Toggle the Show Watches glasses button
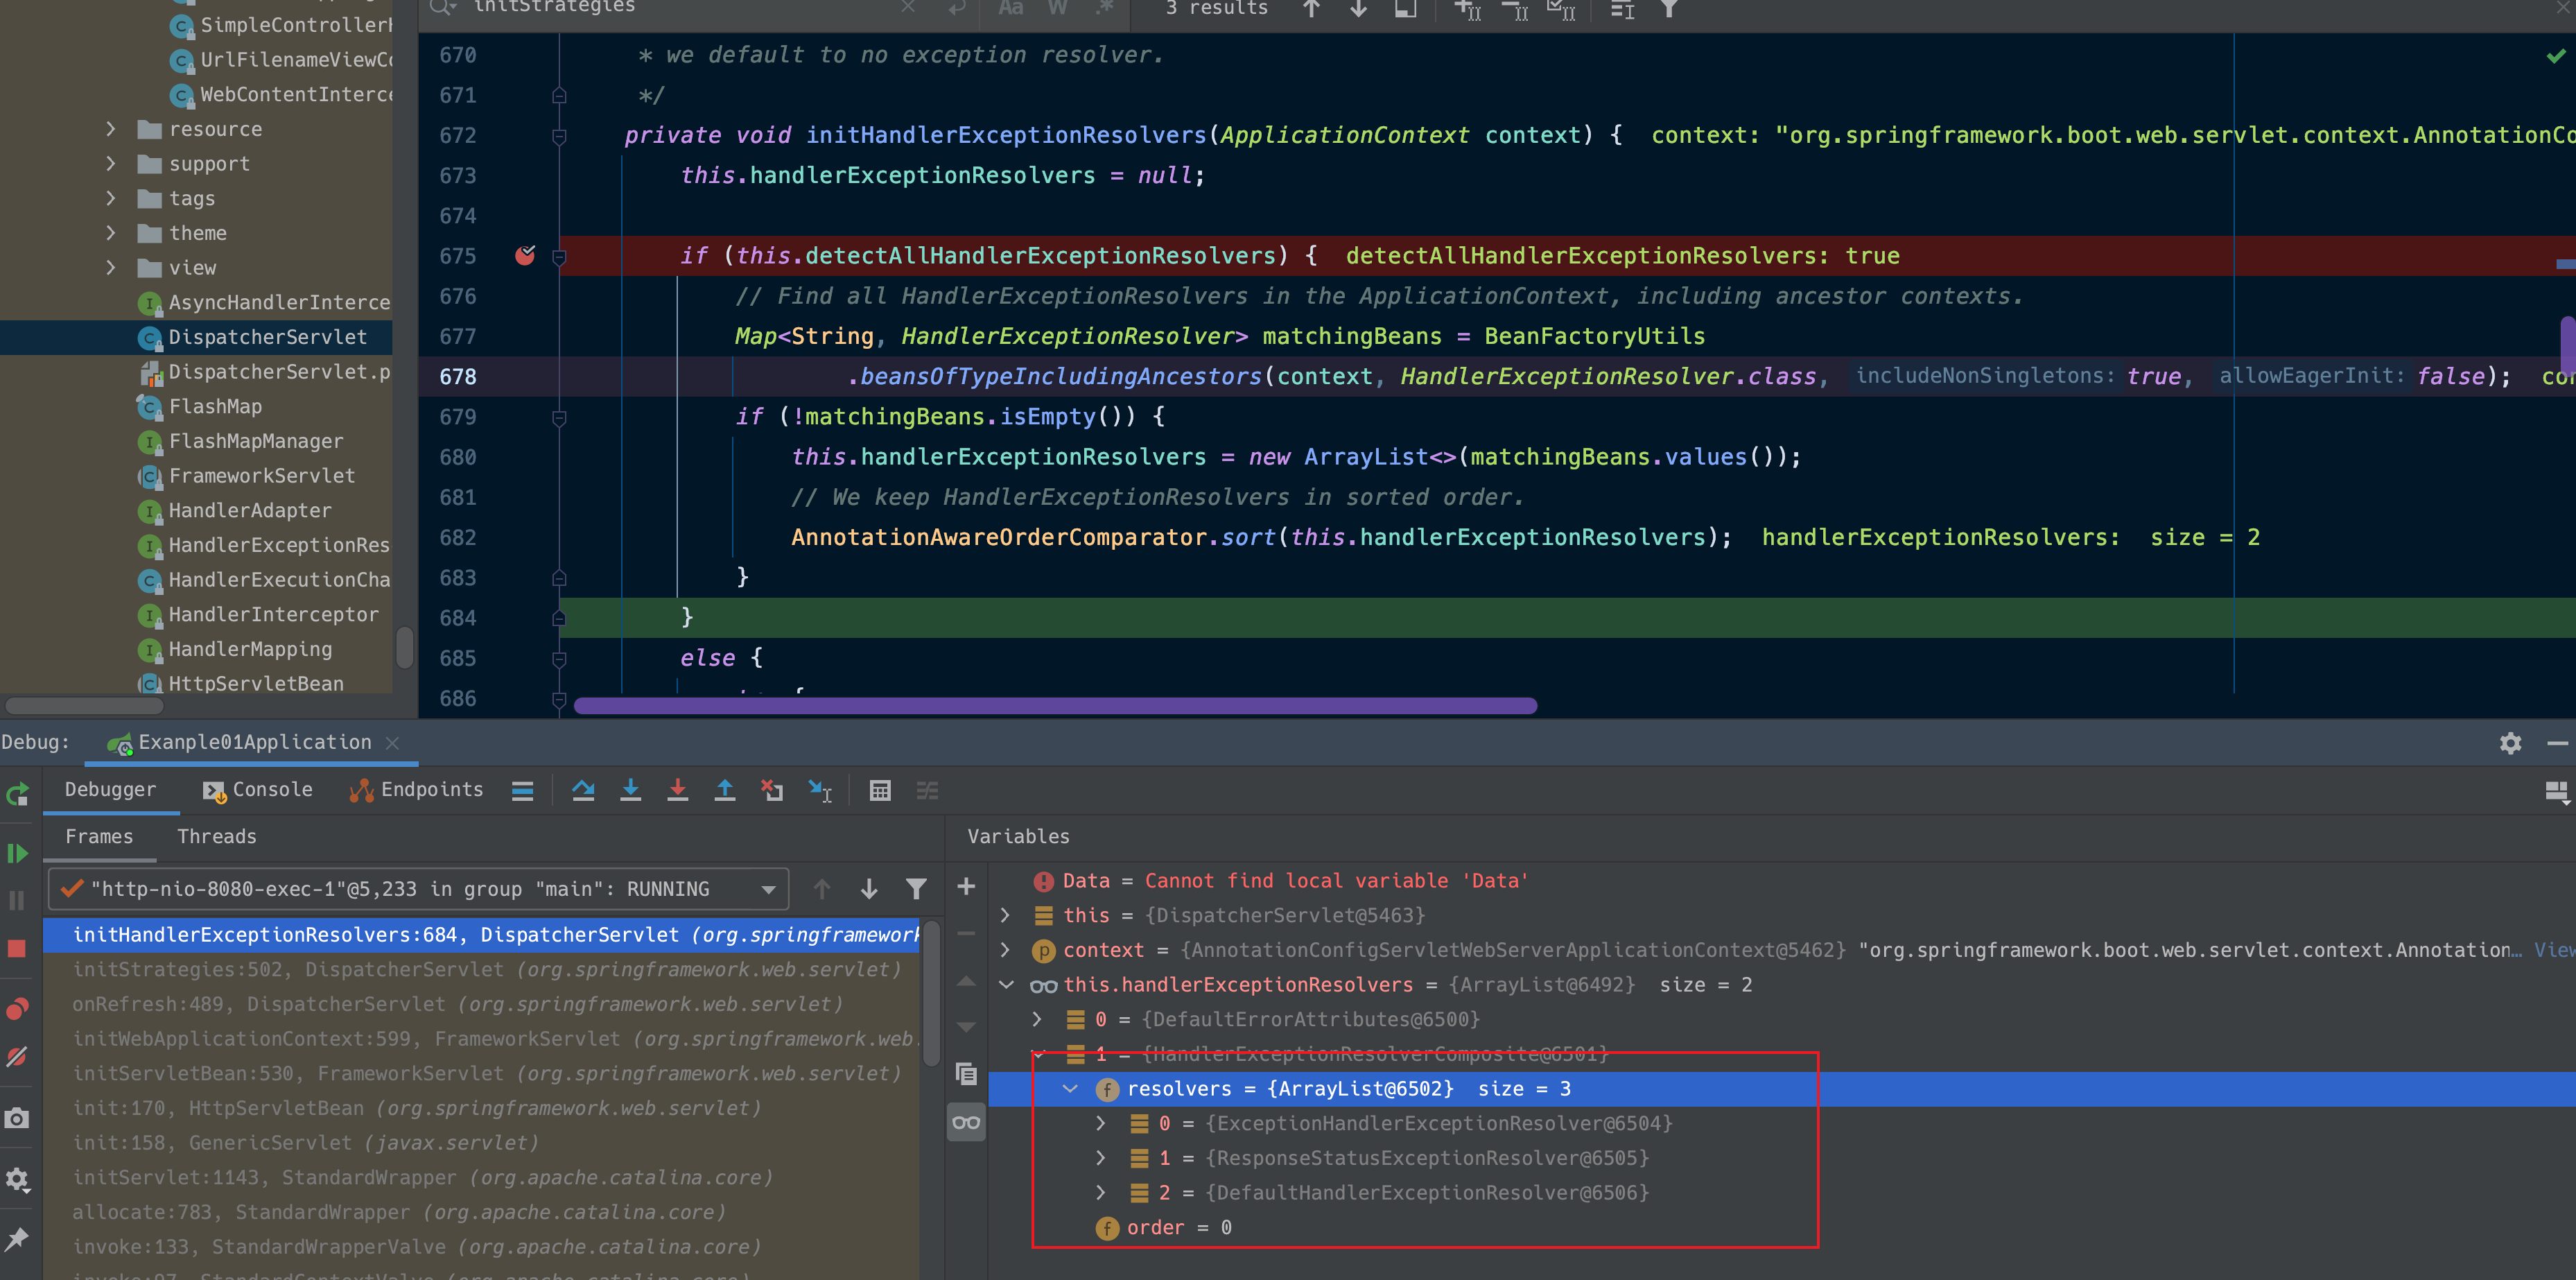The image size is (2576, 1280). click(966, 1123)
